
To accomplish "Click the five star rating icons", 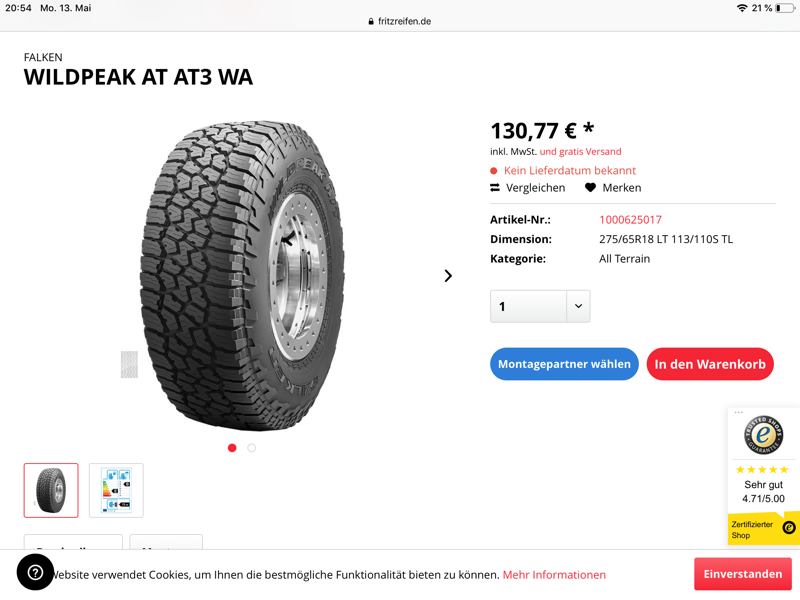I will click(x=762, y=469).
